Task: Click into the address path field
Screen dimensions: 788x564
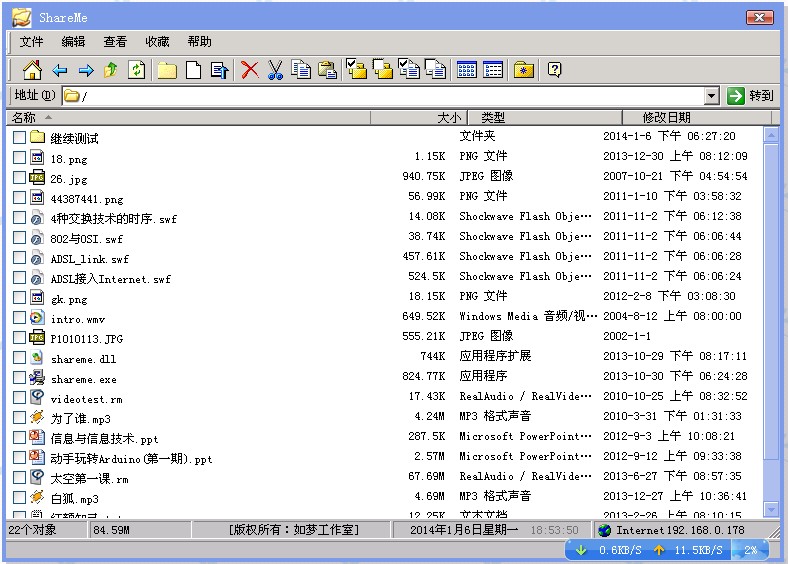Action: click(x=383, y=96)
